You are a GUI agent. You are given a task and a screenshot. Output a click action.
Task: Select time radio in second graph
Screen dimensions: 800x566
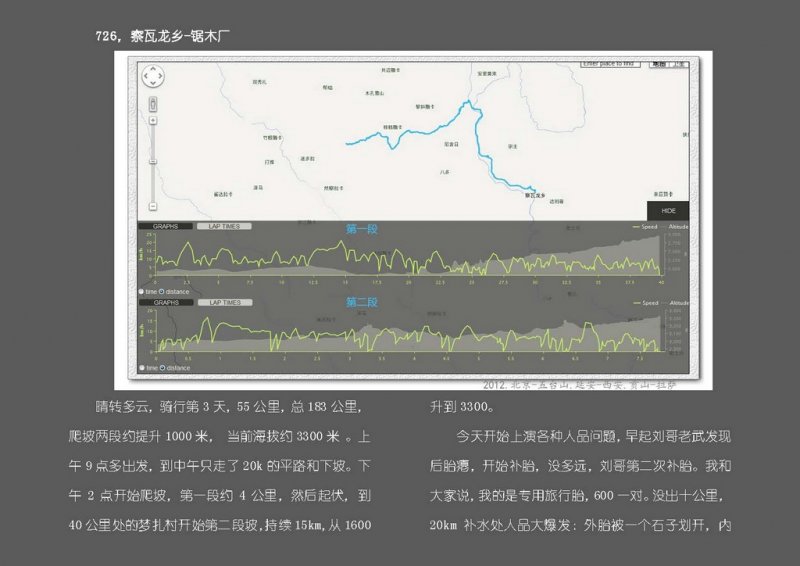tap(141, 367)
